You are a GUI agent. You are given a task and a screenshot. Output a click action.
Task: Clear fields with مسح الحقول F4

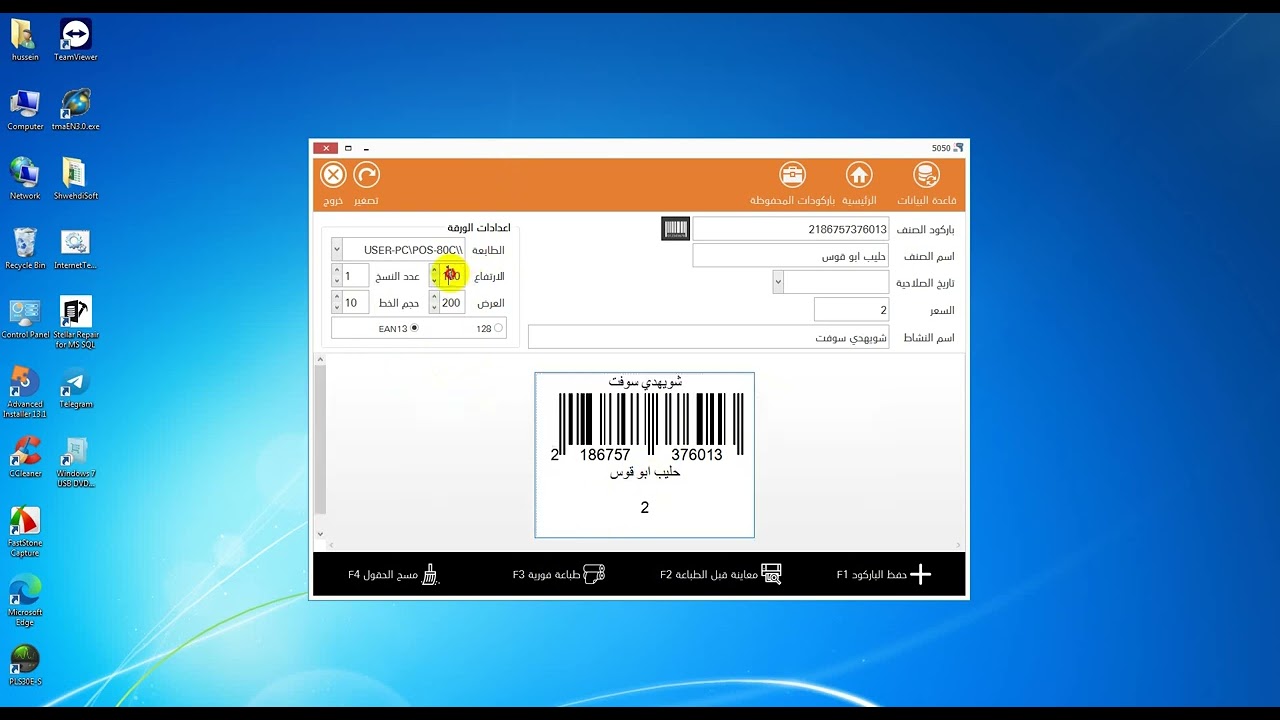(x=394, y=574)
